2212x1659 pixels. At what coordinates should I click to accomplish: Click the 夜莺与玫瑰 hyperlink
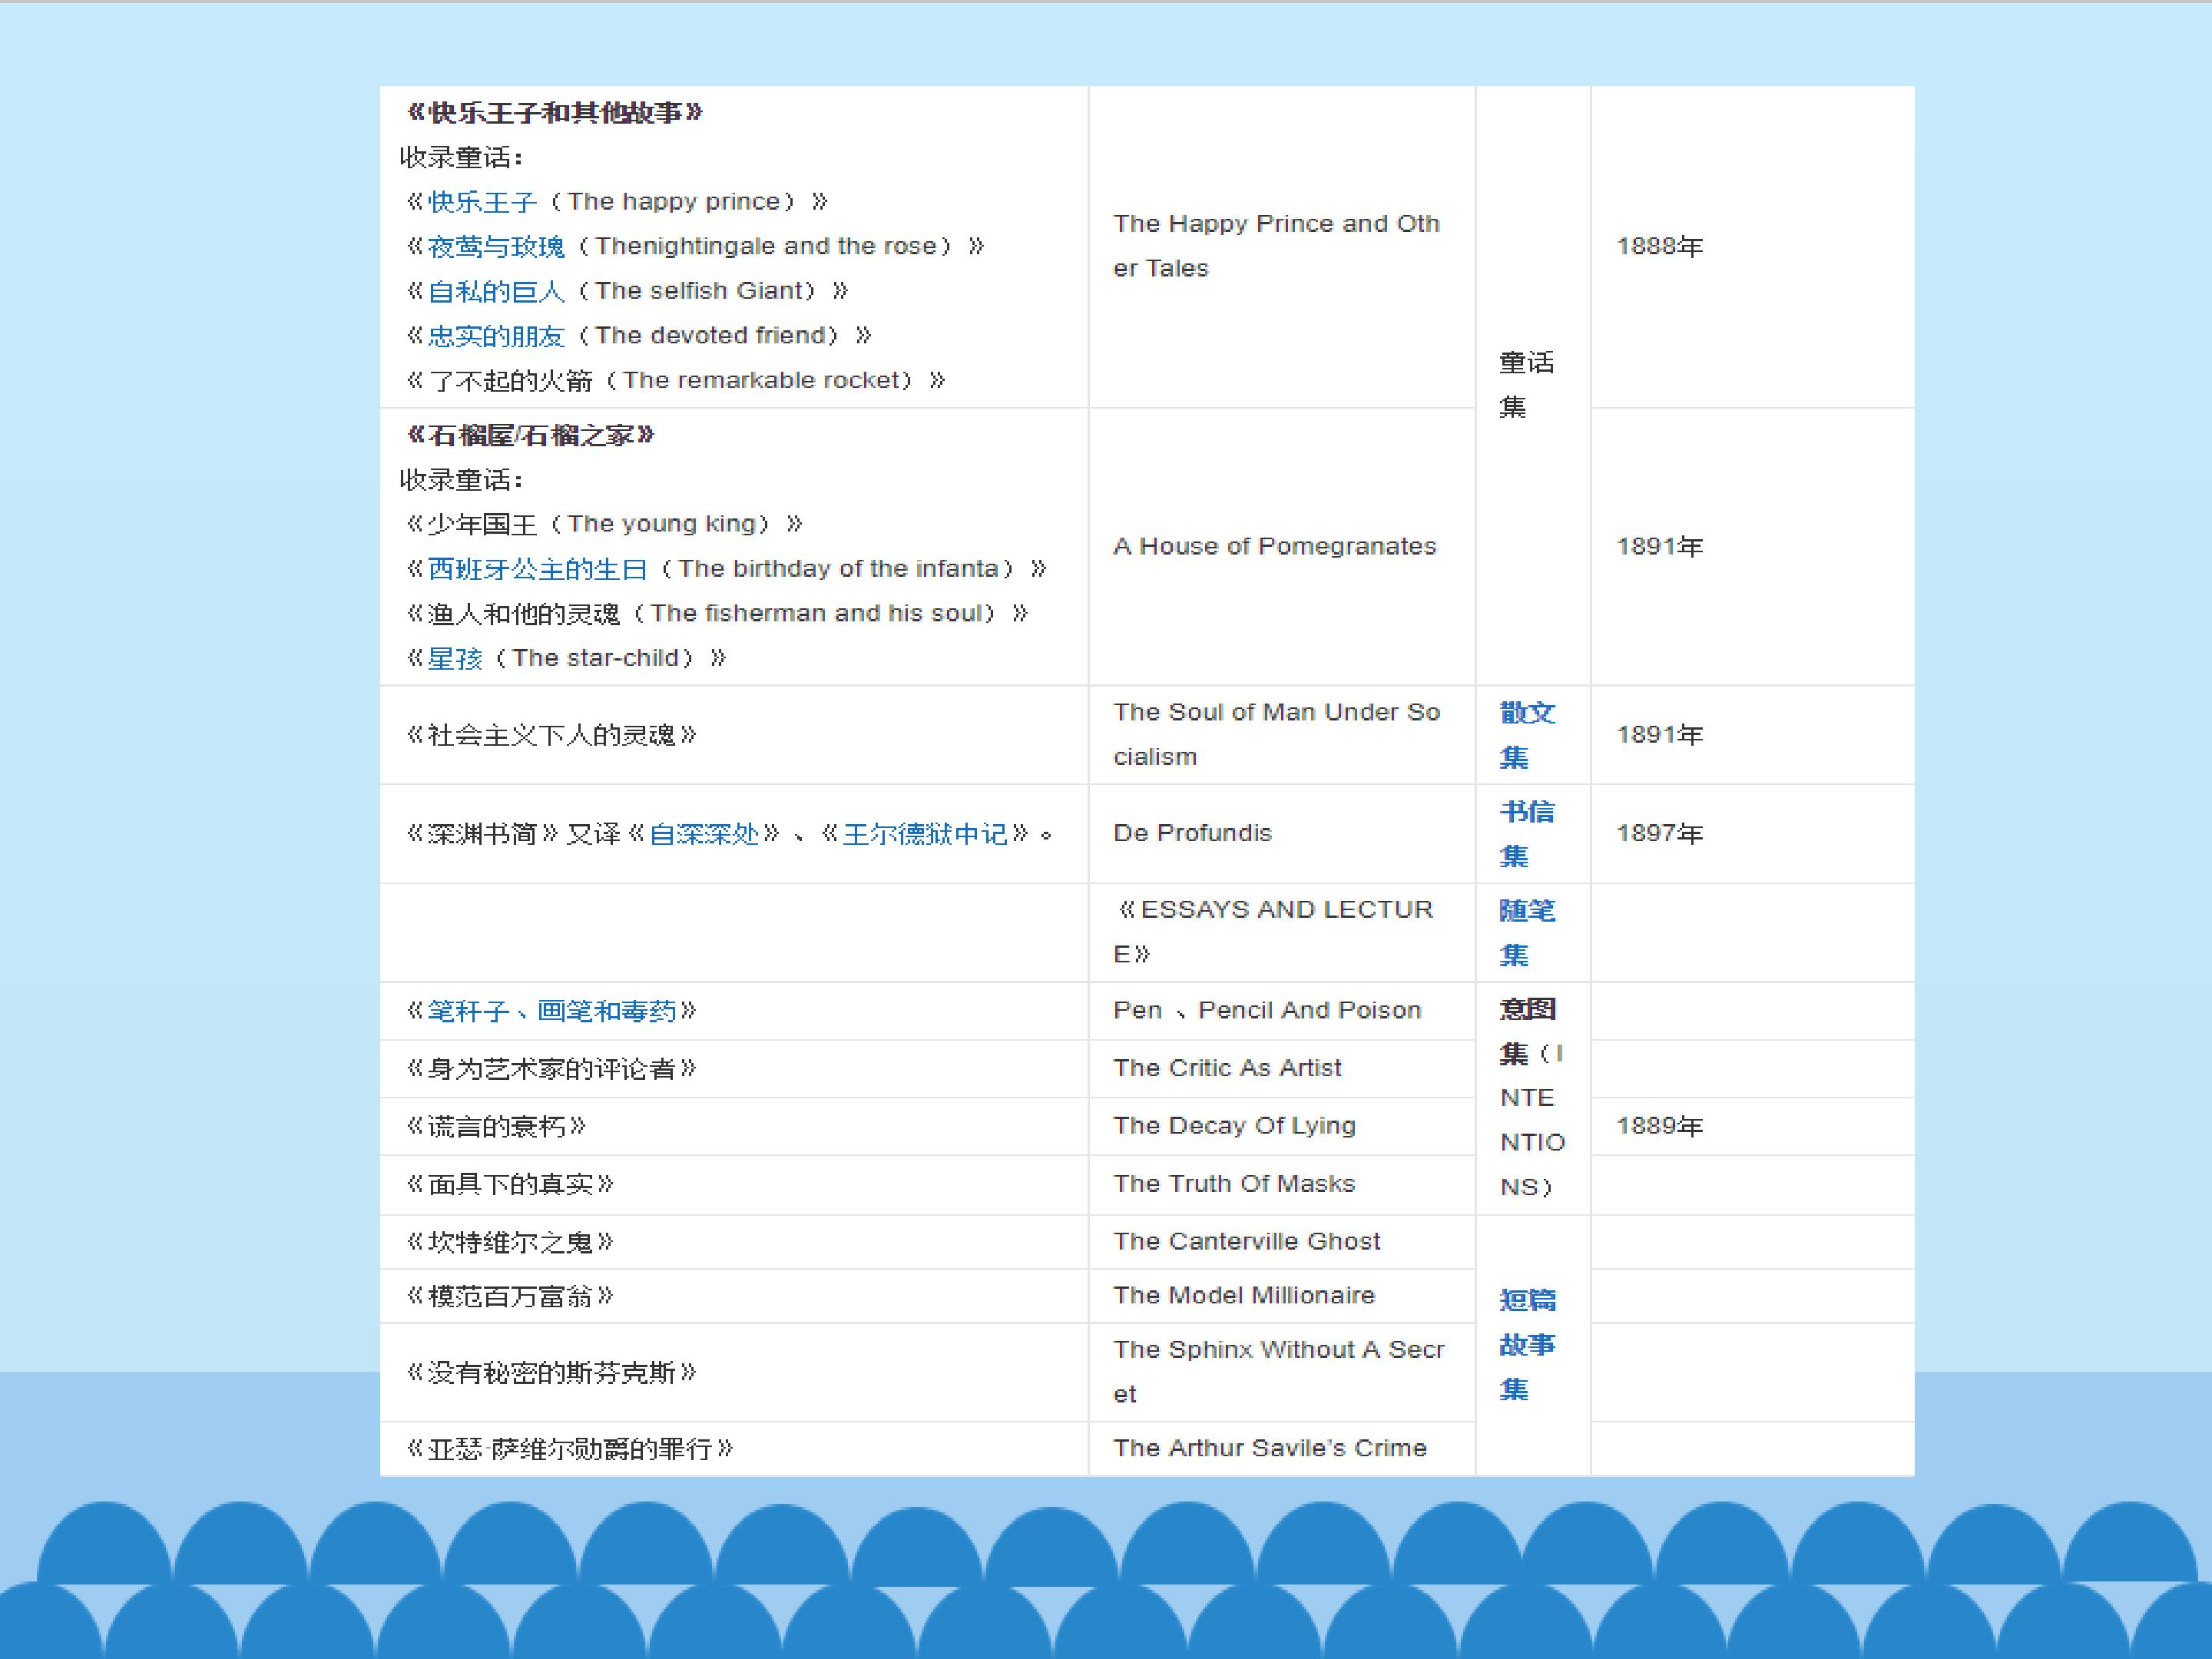point(496,247)
